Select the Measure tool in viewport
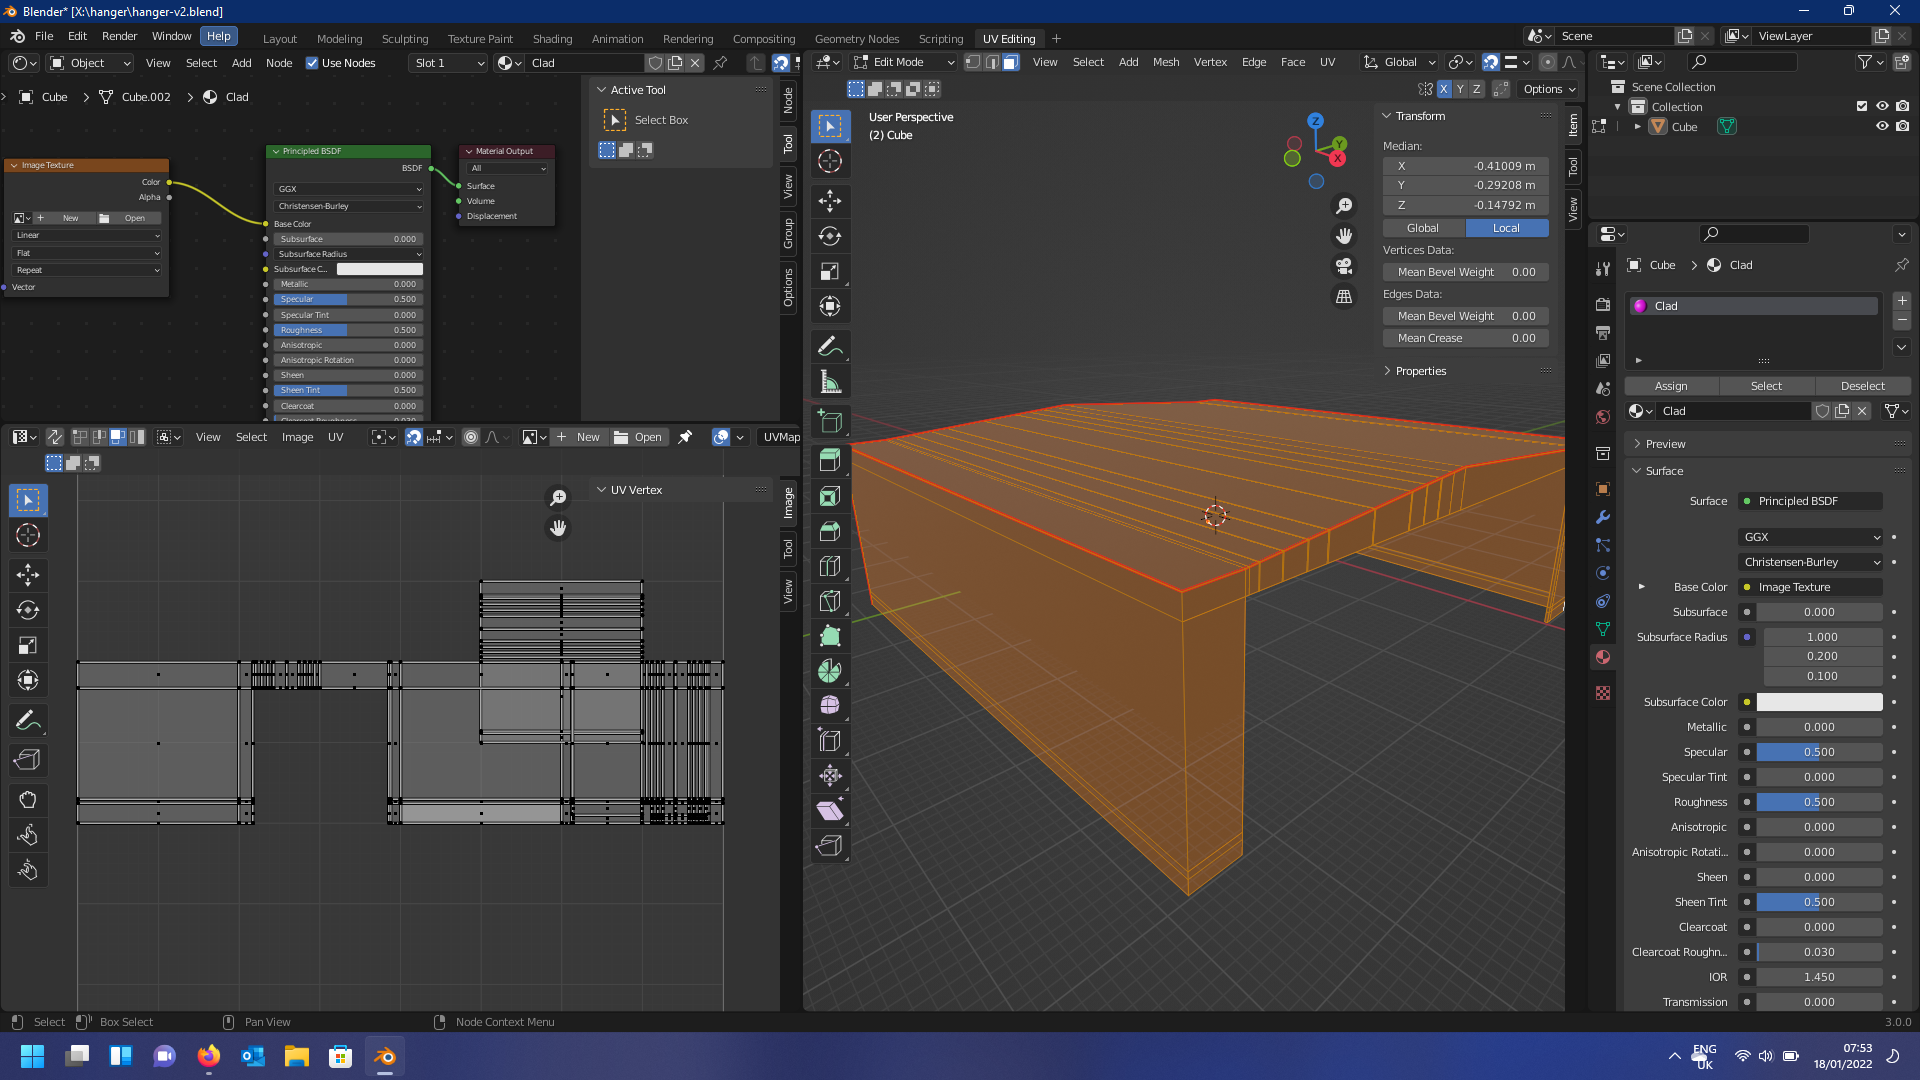This screenshot has width=1920, height=1080. (830, 382)
